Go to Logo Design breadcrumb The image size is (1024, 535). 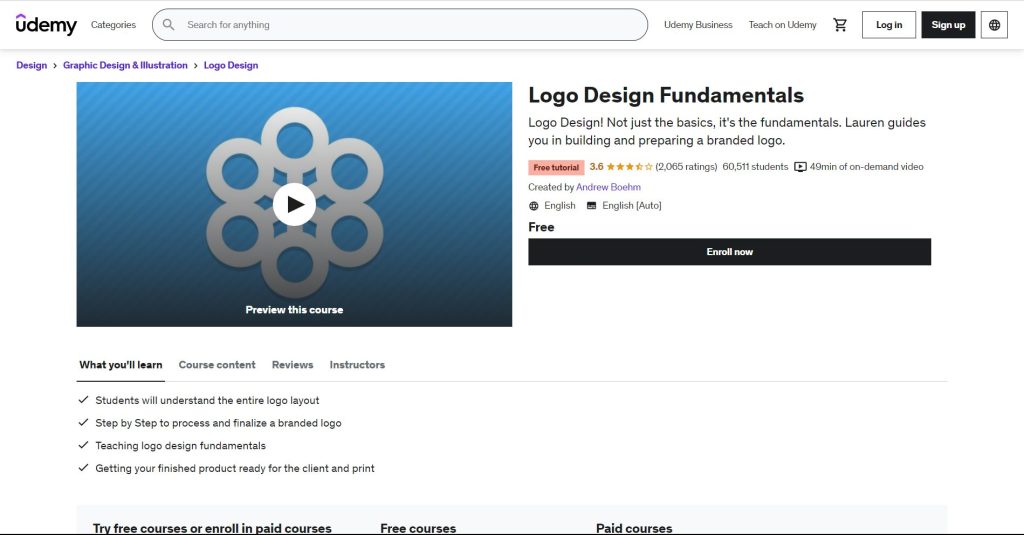[x=231, y=65]
